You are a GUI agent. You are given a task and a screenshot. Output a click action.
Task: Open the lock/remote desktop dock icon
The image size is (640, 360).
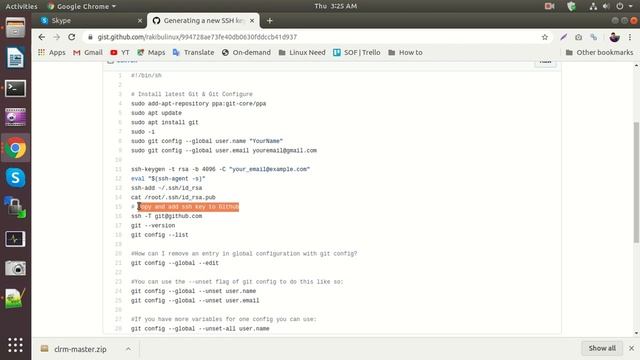(15, 207)
